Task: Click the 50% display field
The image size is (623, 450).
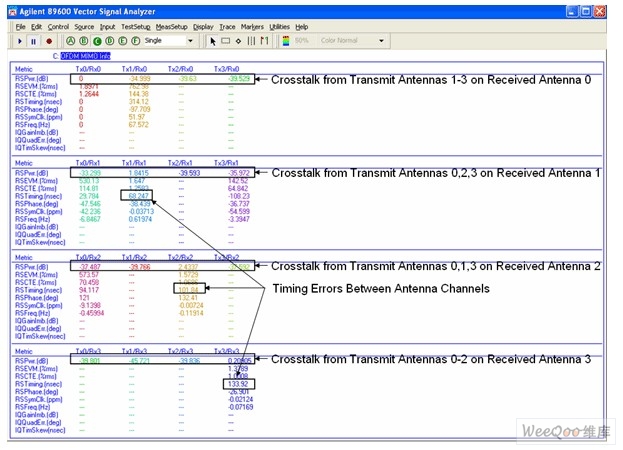Action: coord(302,41)
